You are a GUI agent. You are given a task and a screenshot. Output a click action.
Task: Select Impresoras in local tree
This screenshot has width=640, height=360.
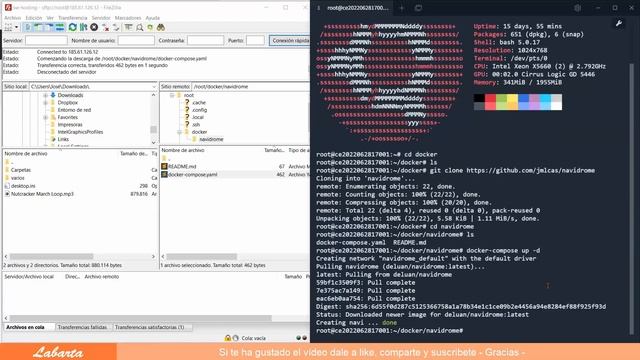[x=70, y=124]
